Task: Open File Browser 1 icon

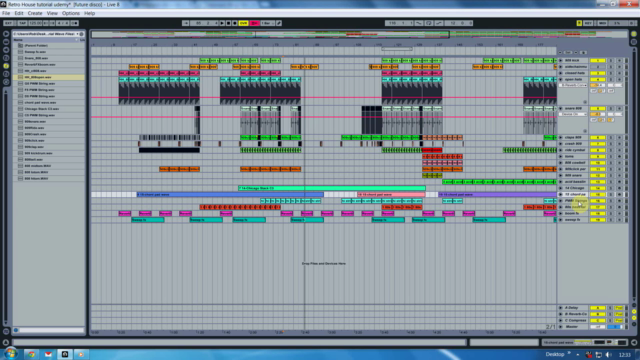Action: [6, 58]
